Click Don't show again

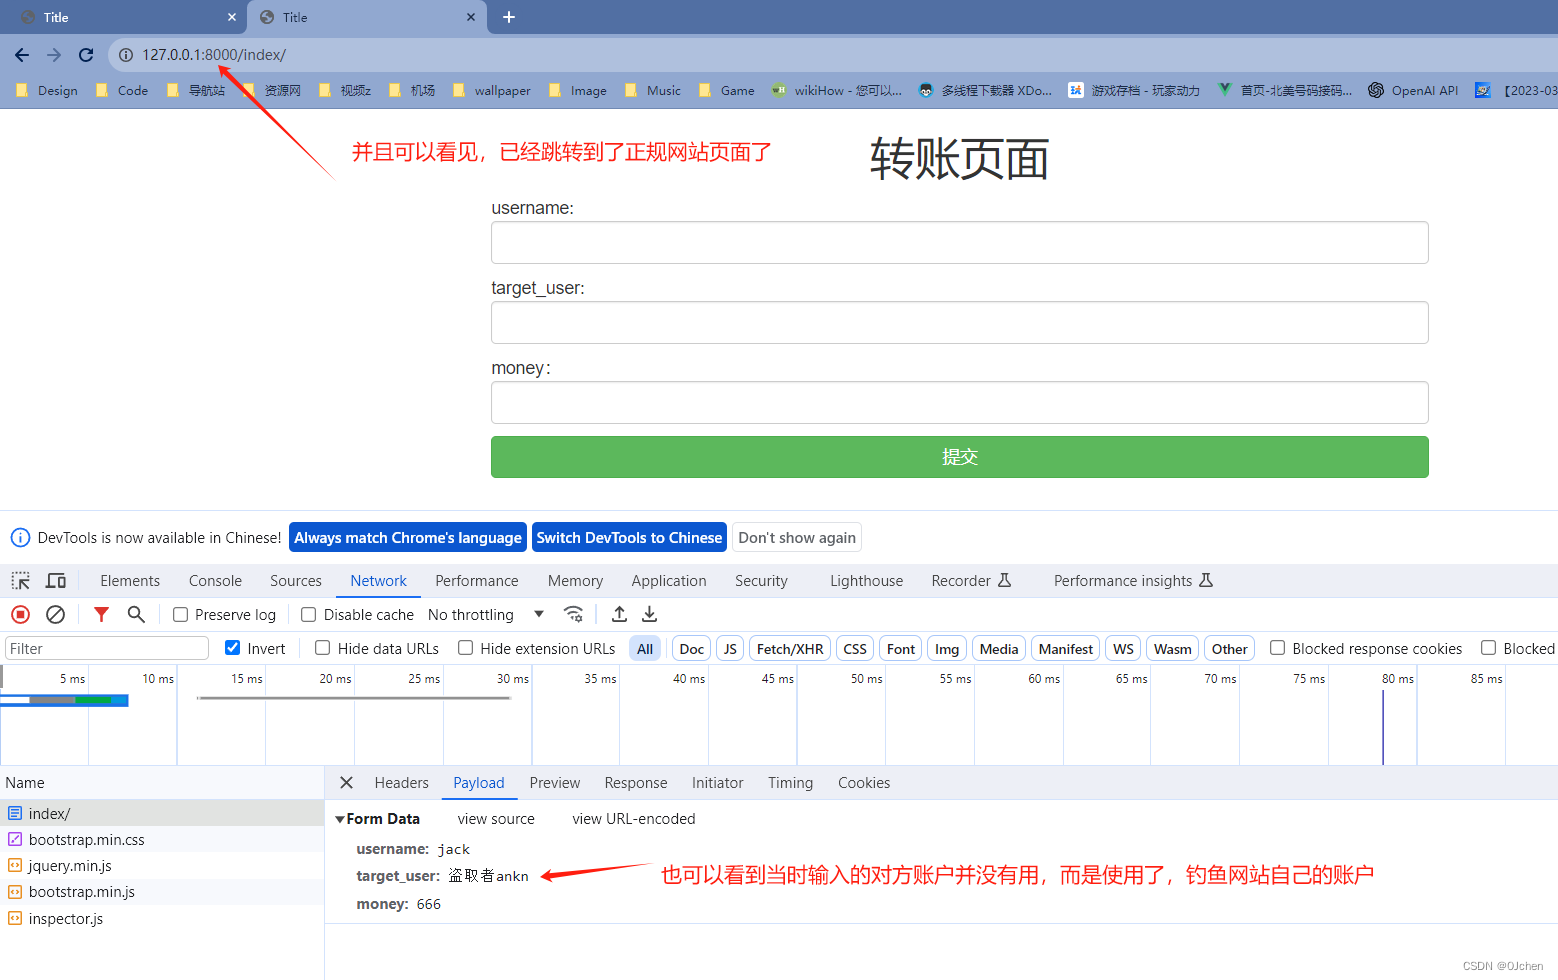click(x=797, y=538)
